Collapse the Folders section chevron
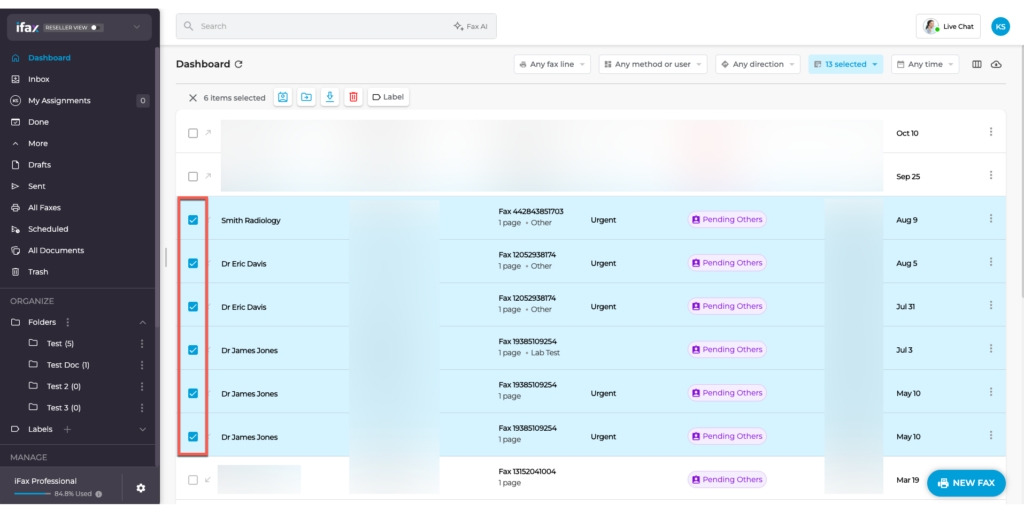 (x=142, y=322)
